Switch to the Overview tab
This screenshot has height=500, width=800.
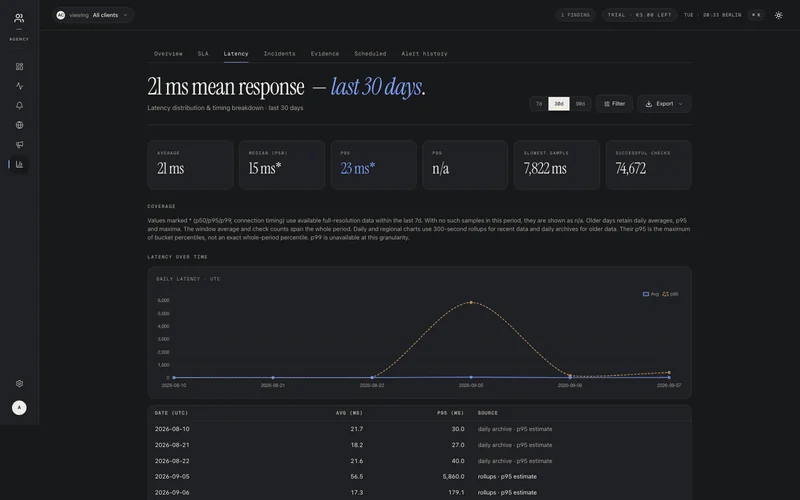point(168,54)
